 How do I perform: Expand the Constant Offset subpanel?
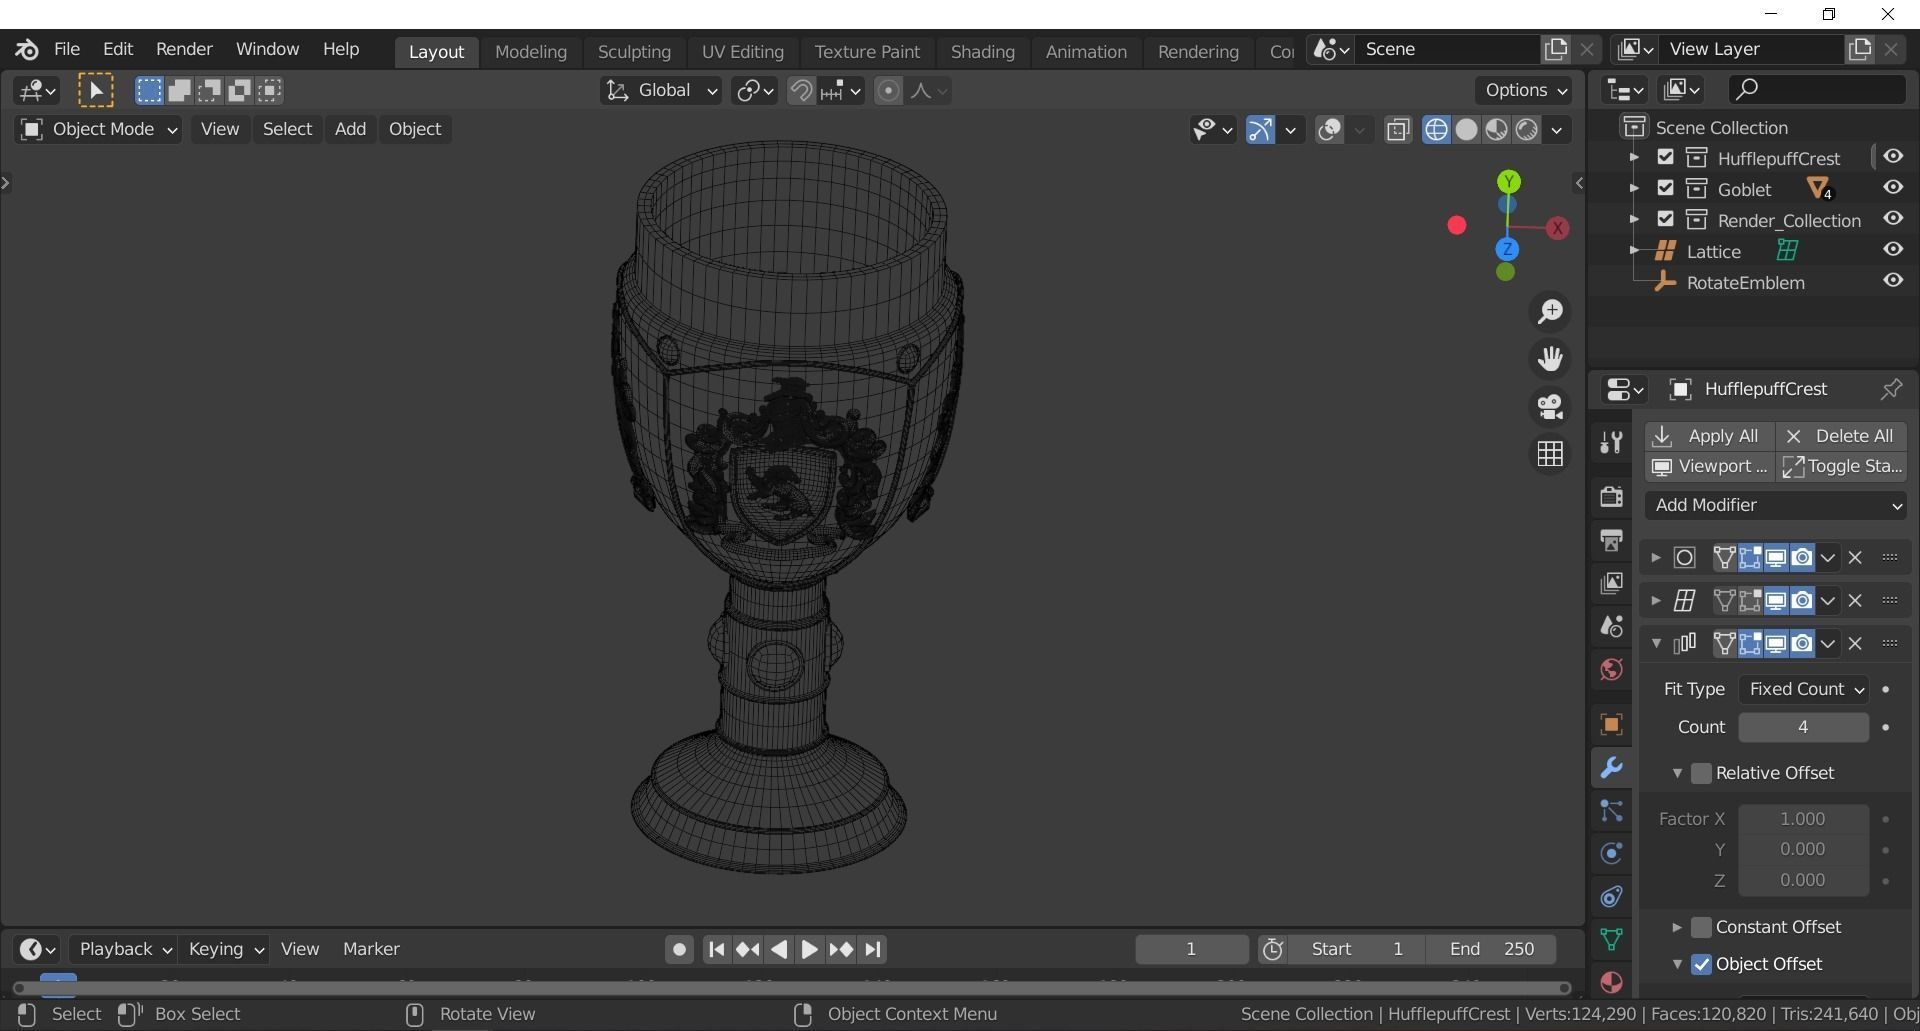coord(1677,927)
